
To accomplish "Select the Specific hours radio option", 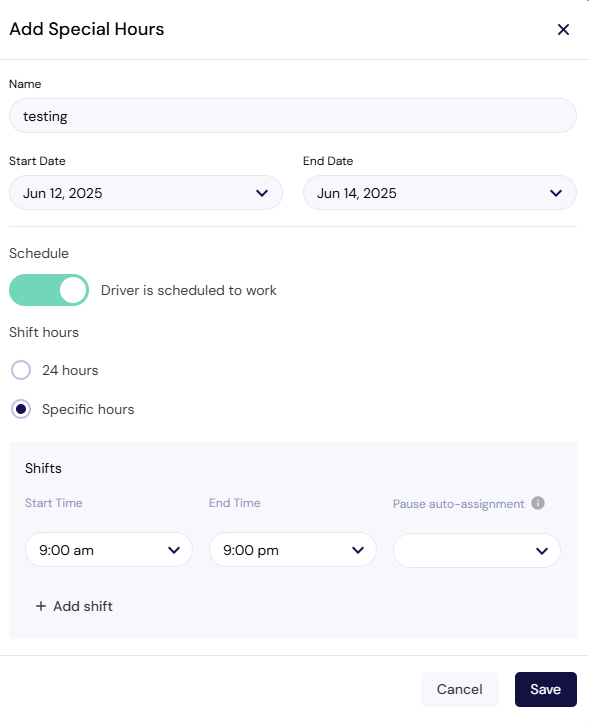I will point(21,409).
